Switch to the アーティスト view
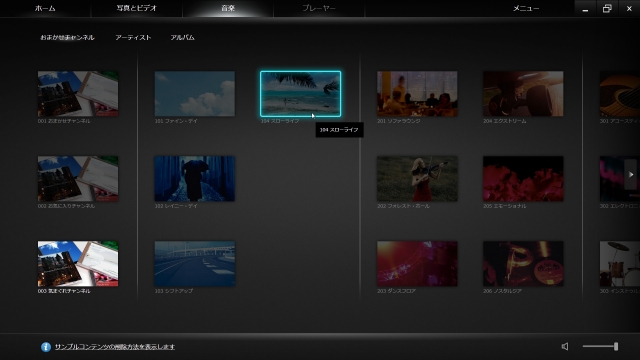Screen dimensions: 640x360 point(133,38)
